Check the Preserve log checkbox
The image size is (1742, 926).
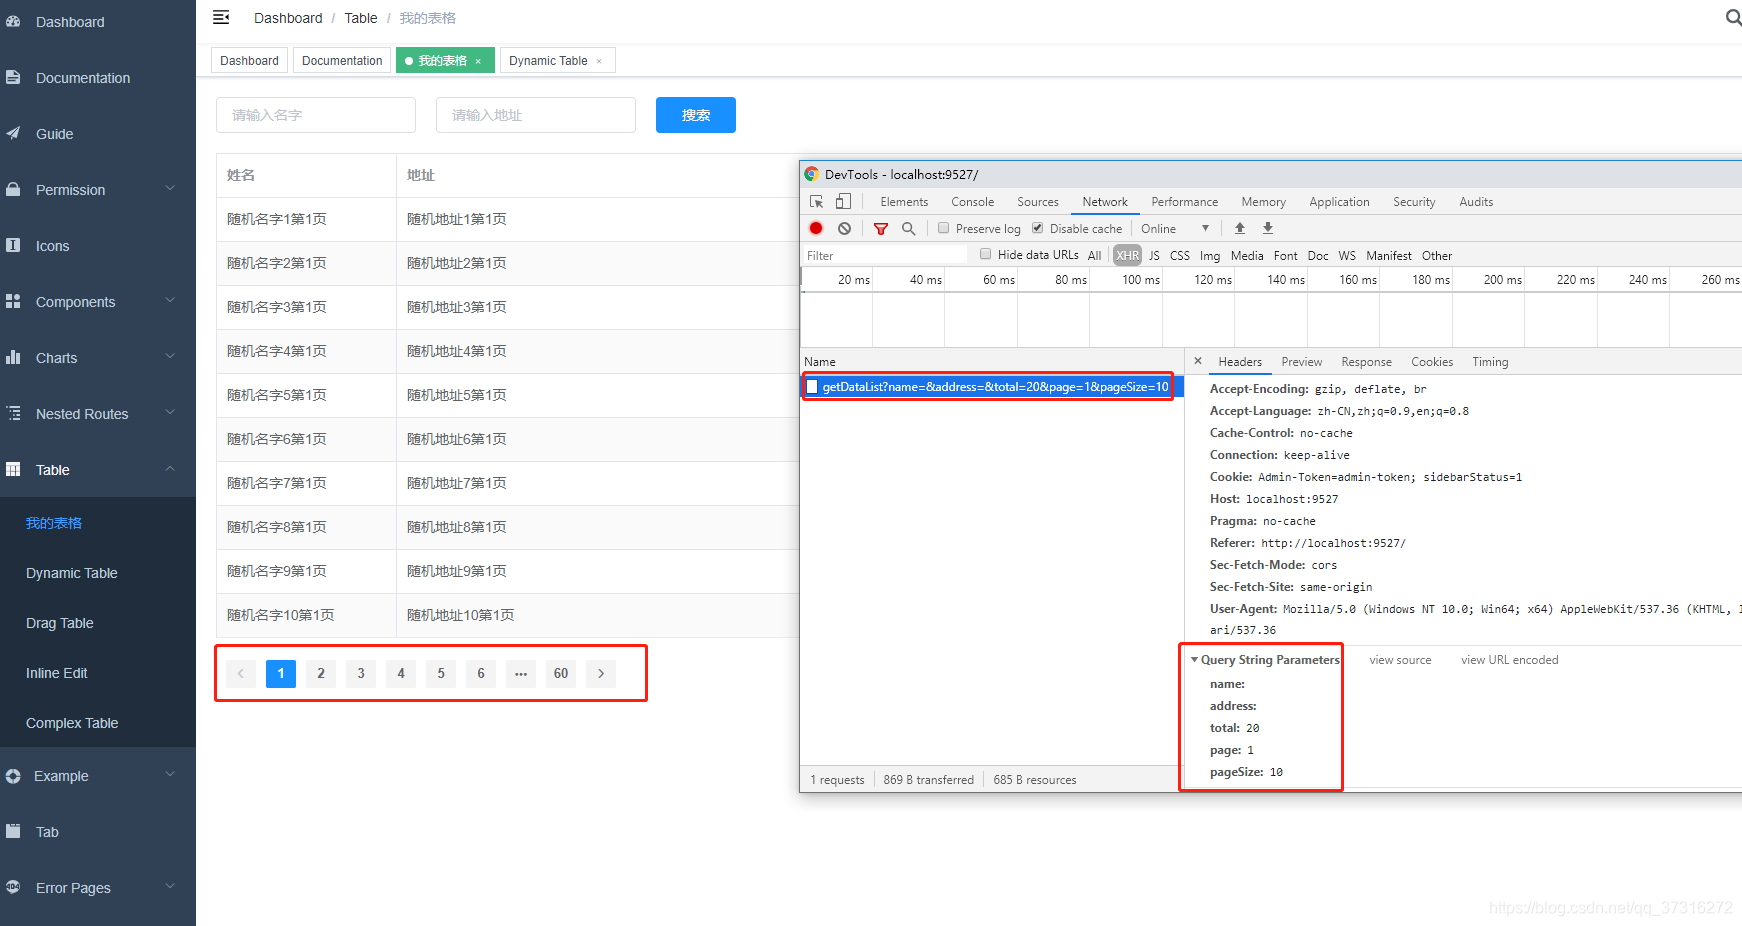pyautogui.click(x=943, y=228)
